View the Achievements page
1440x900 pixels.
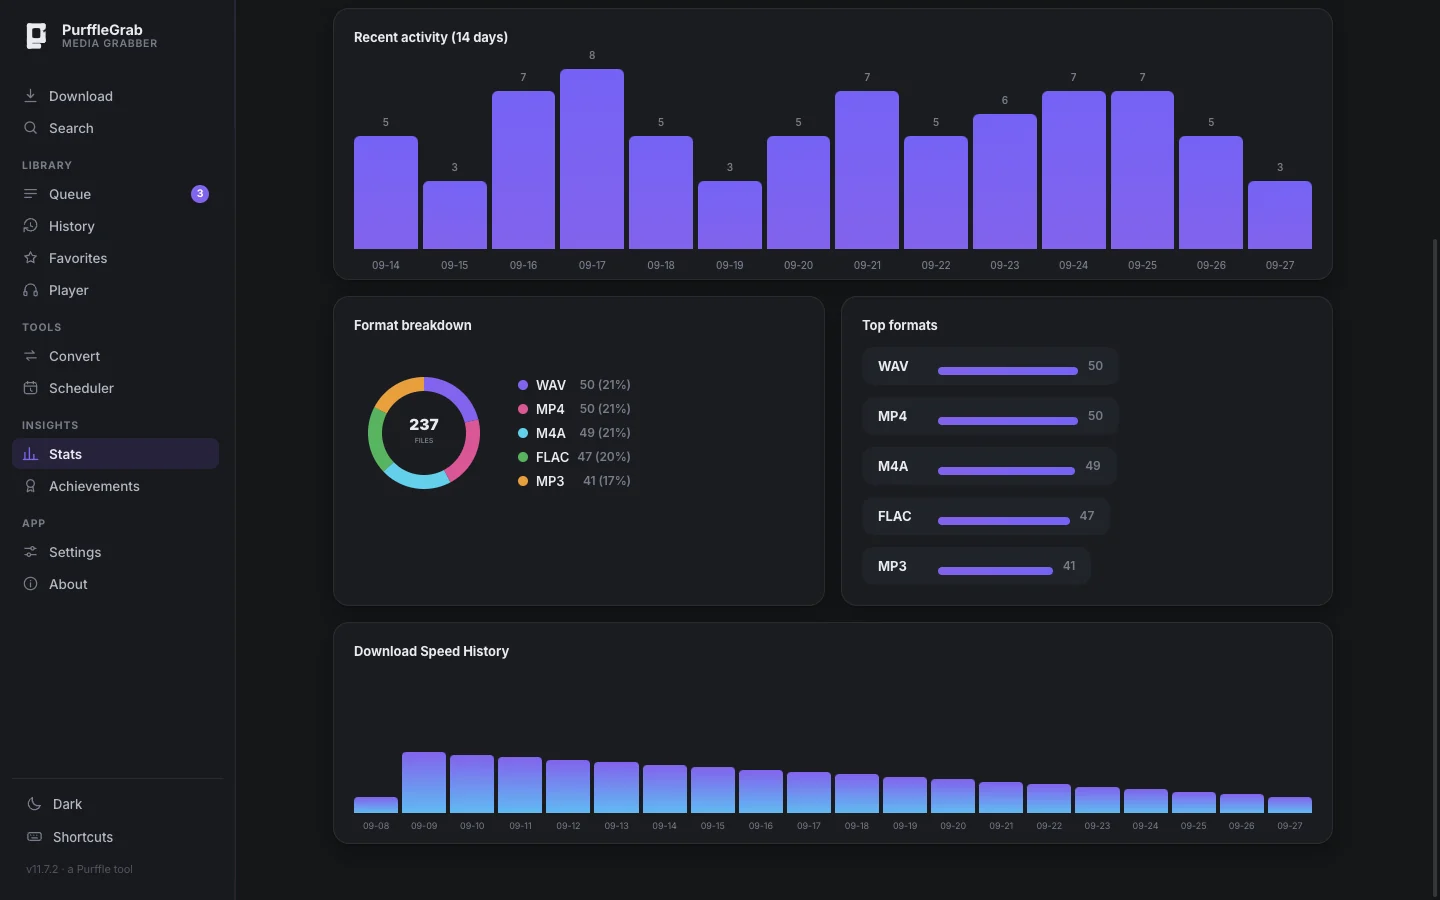(x=115, y=486)
